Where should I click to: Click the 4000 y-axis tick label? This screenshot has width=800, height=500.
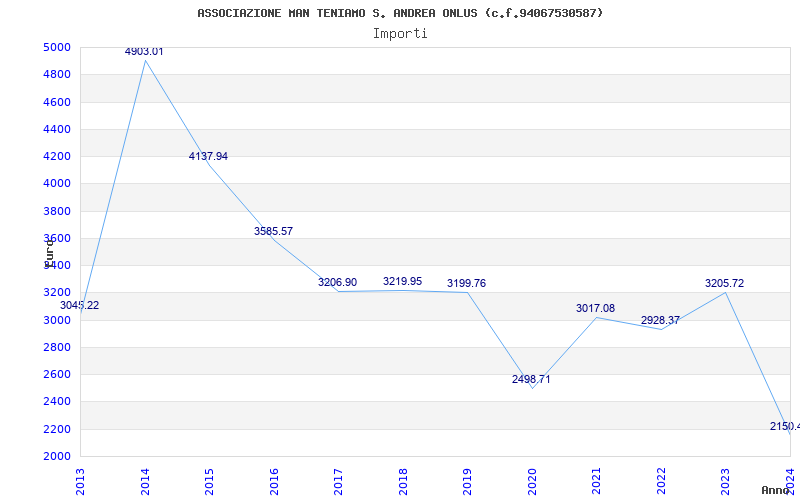57,184
